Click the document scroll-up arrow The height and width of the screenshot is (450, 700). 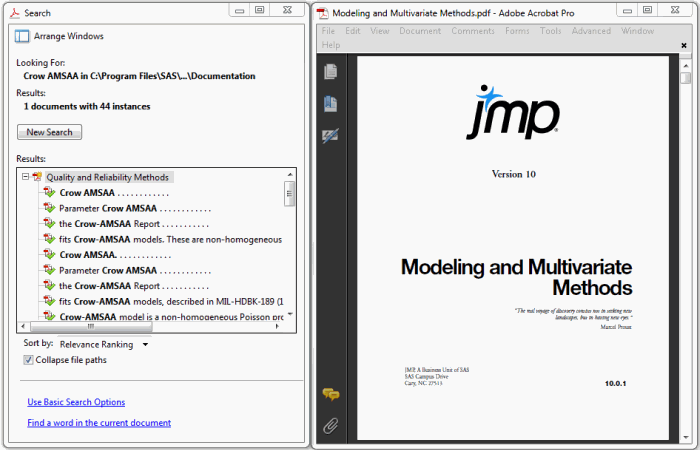[686, 66]
